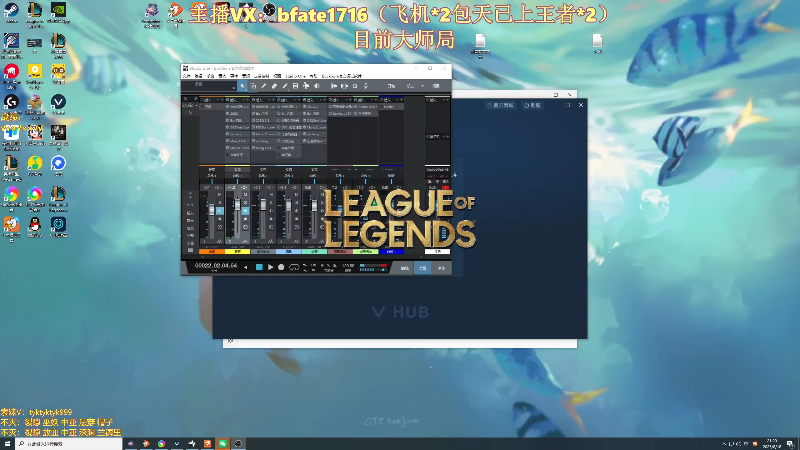Stop playback with the blue square button
This screenshot has width=800, height=450.
[259, 267]
